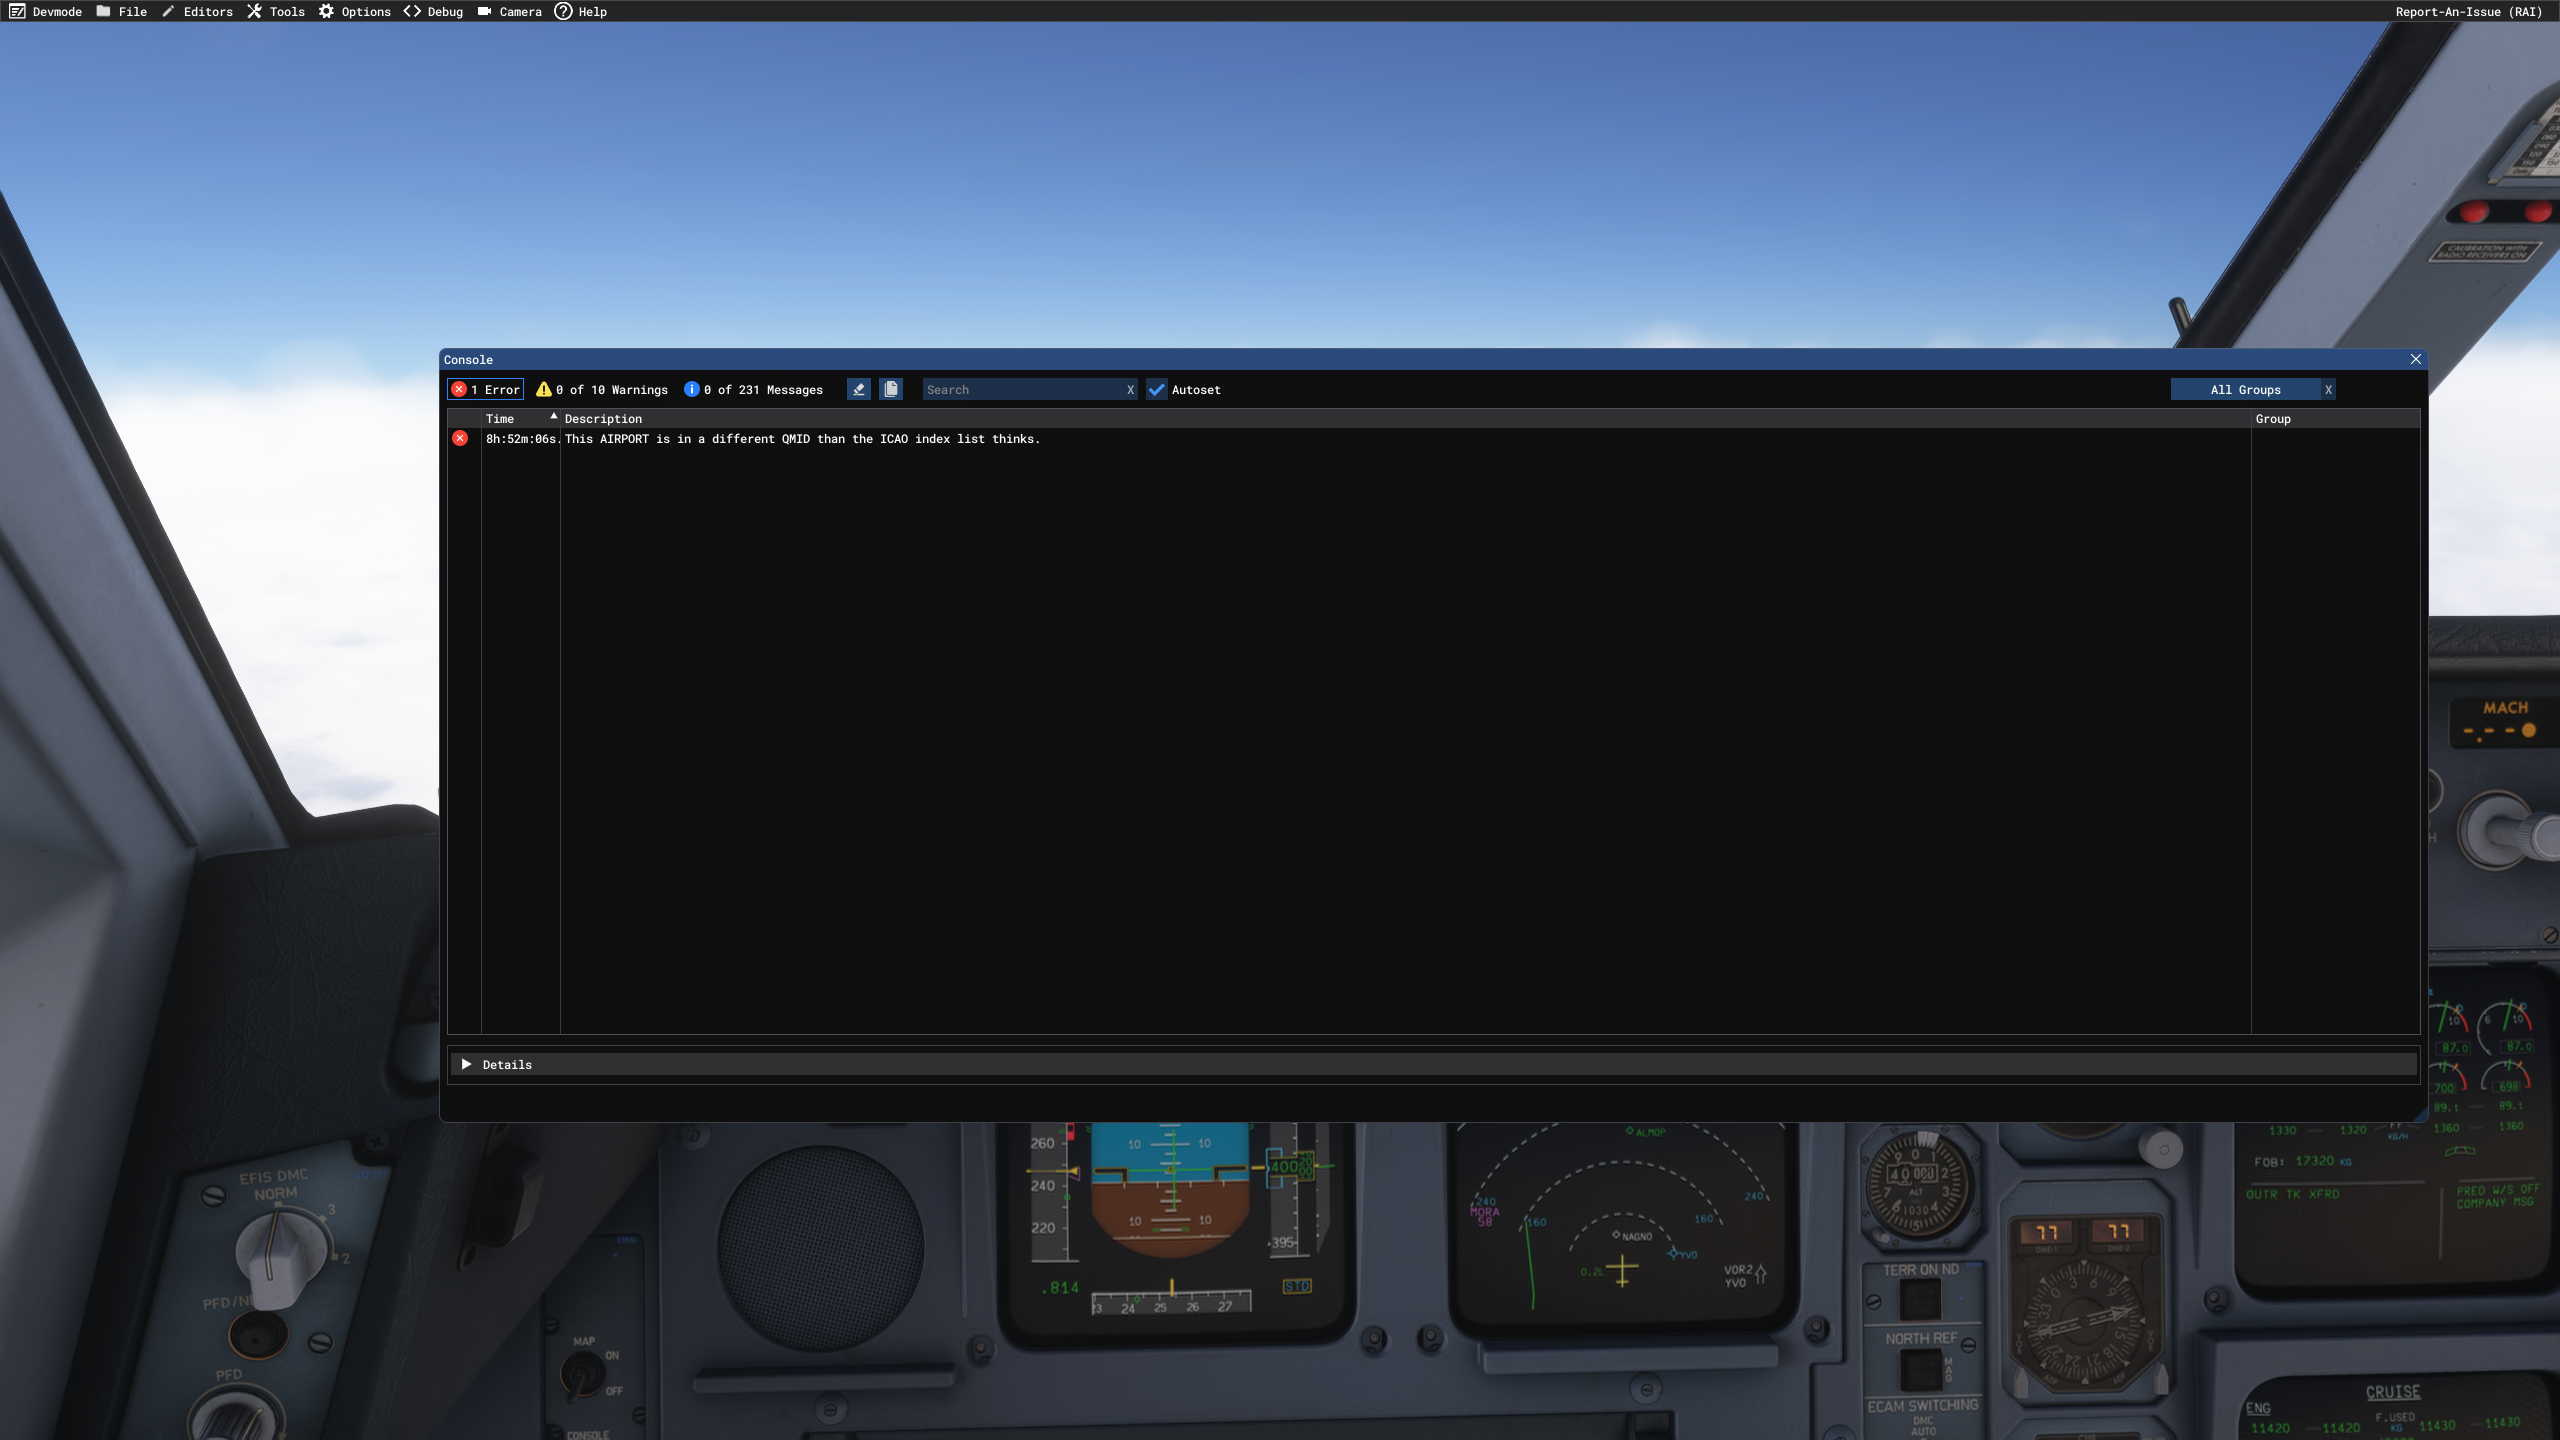Click the copy log to clipboard icon
This screenshot has height=1440, width=2560.
point(890,389)
